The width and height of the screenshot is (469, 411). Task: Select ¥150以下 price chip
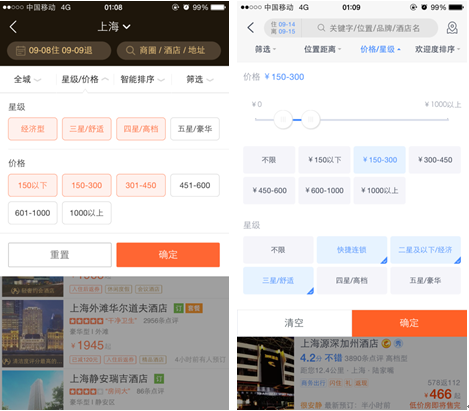pos(324,160)
